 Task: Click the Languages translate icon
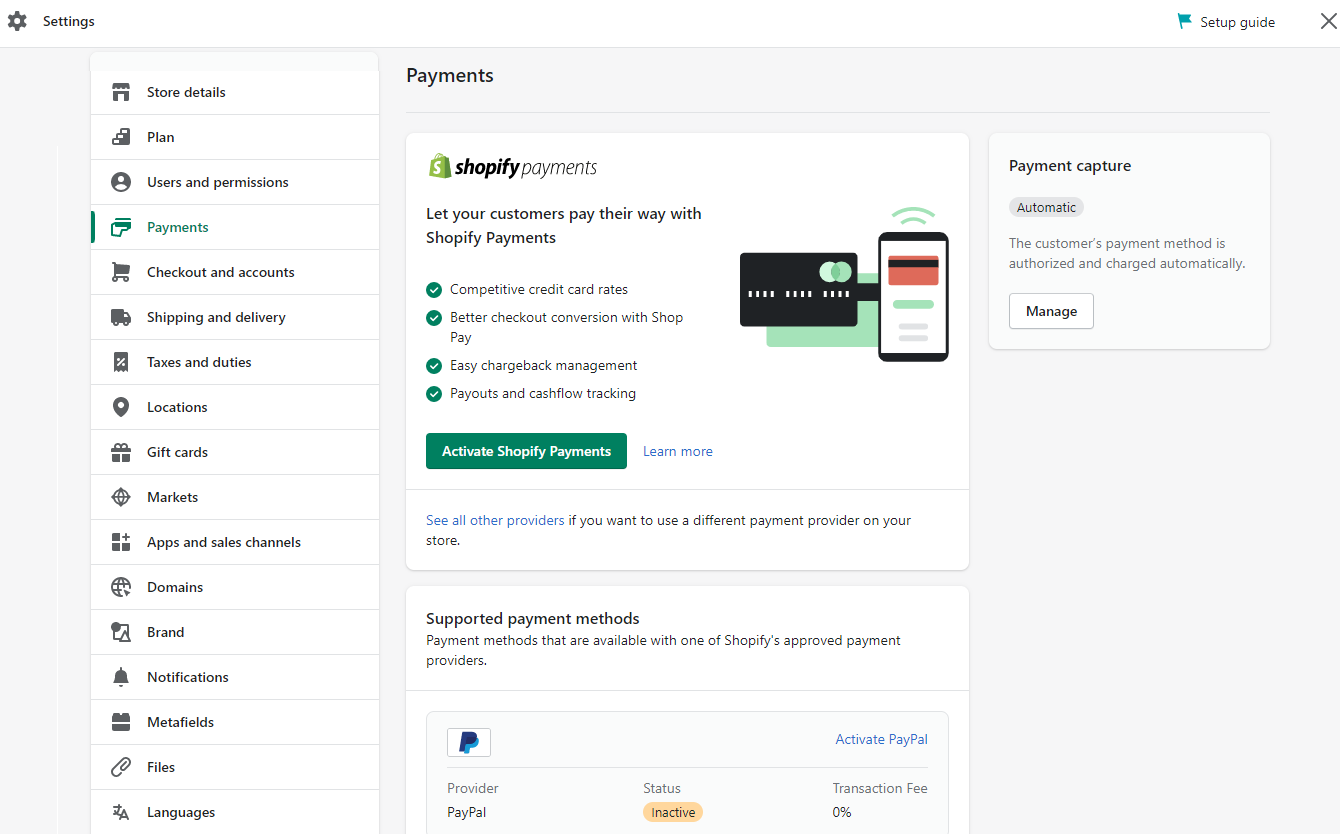pos(121,812)
